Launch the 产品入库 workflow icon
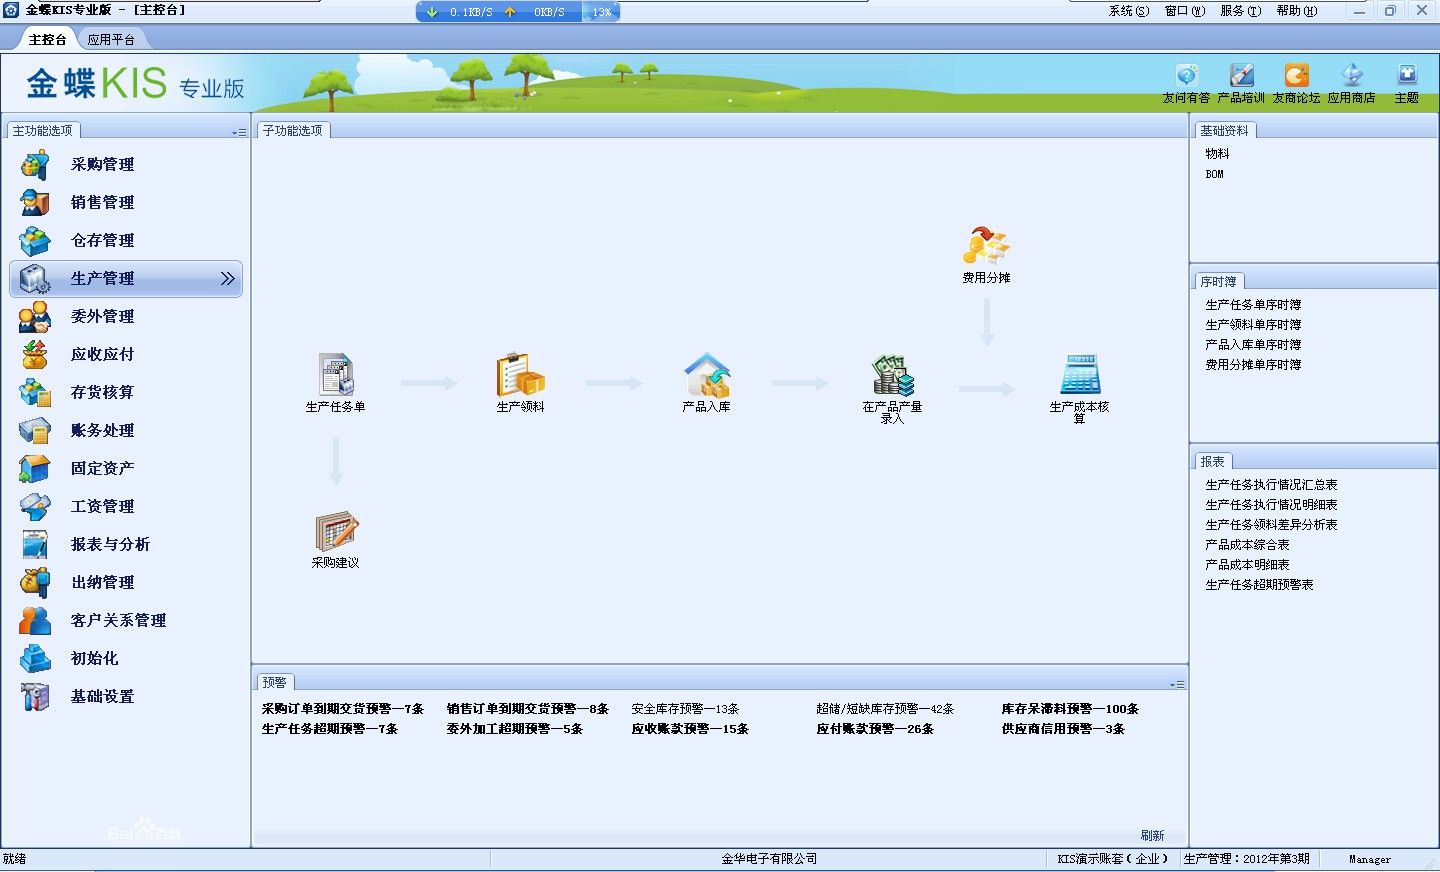The height and width of the screenshot is (872, 1440). (x=707, y=375)
